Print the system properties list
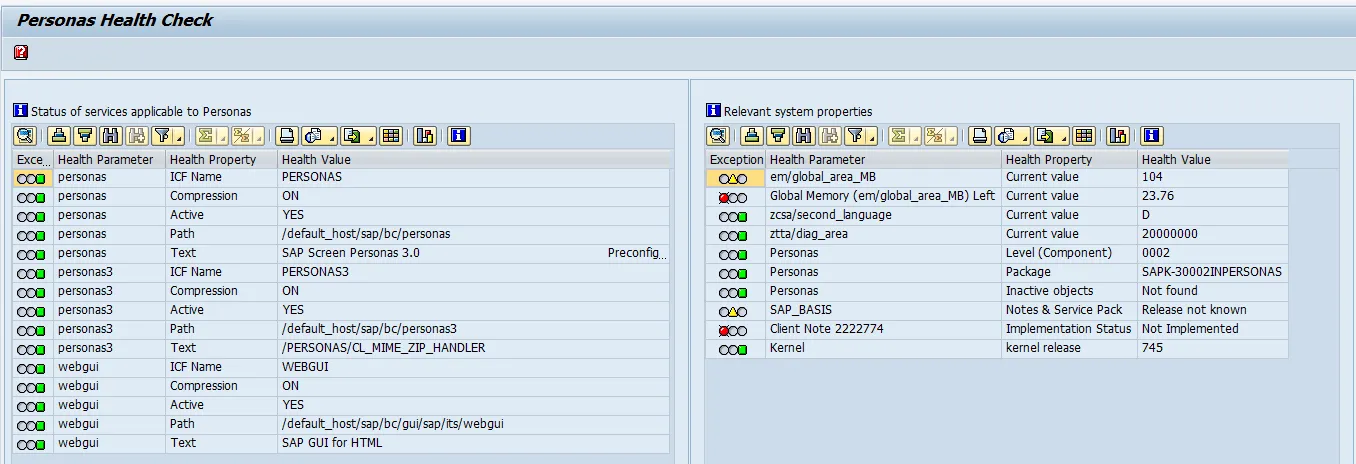1356x464 pixels. (977, 136)
